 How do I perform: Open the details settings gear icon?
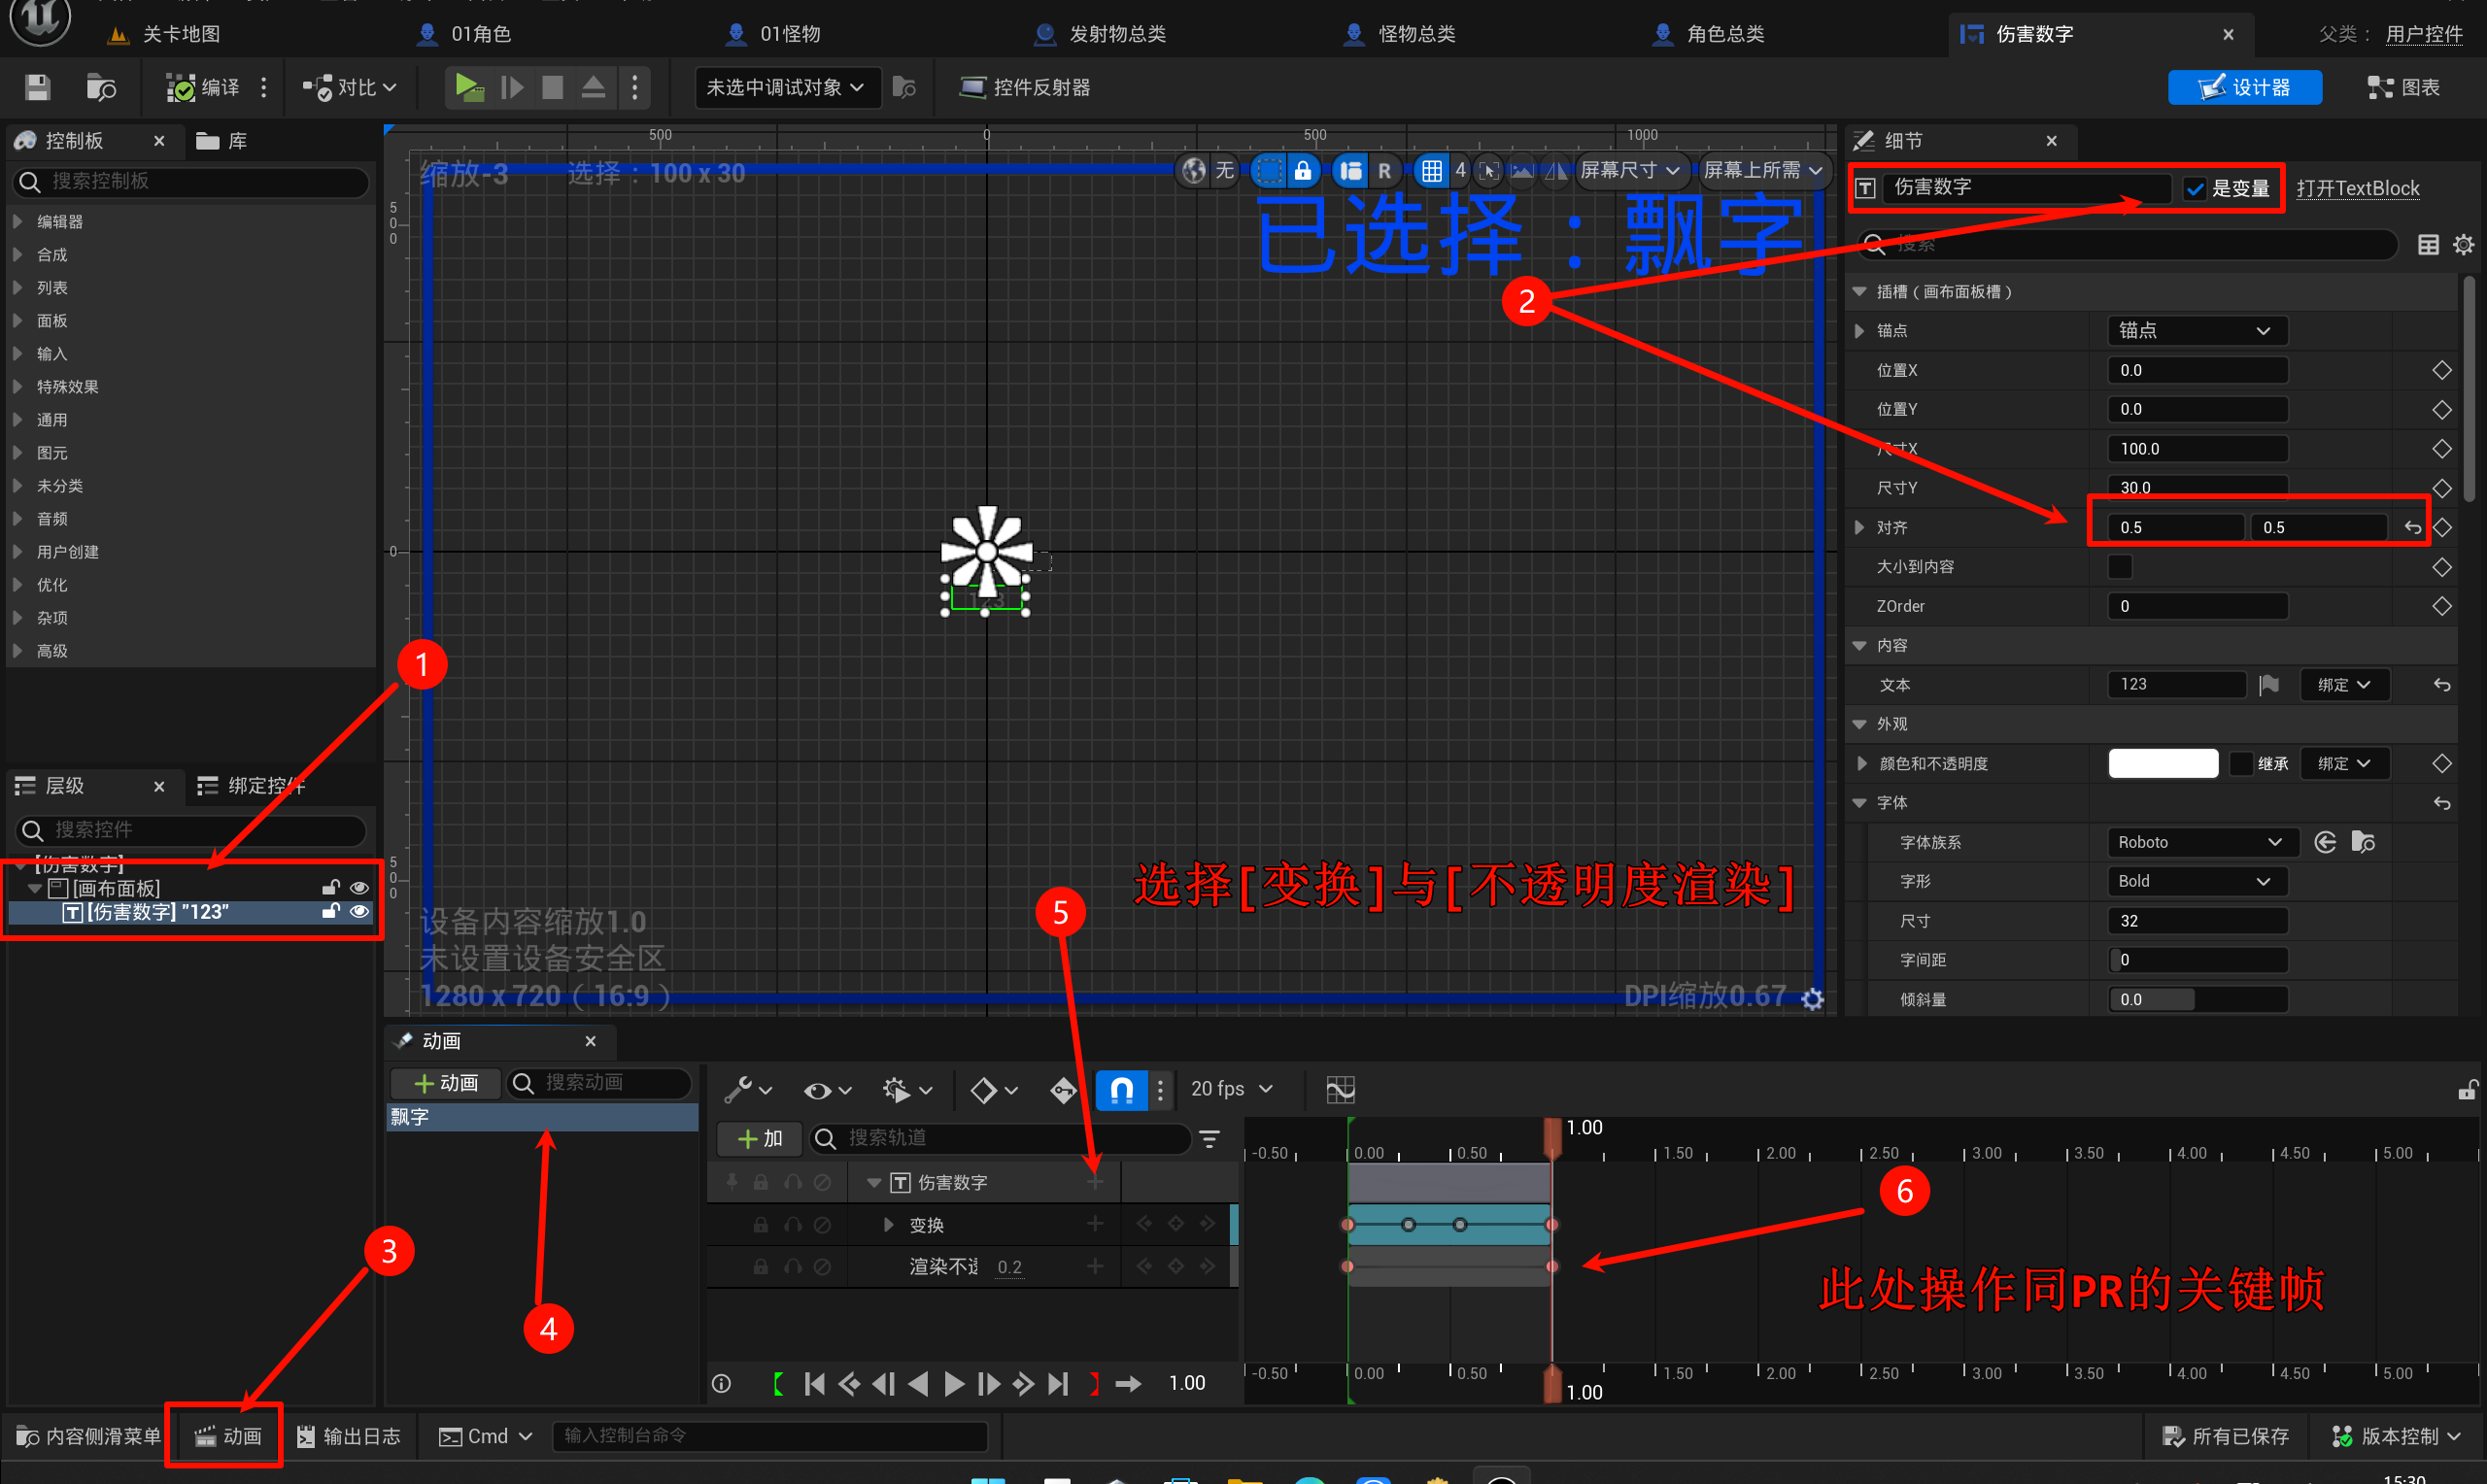pyautogui.click(x=2463, y=245)
